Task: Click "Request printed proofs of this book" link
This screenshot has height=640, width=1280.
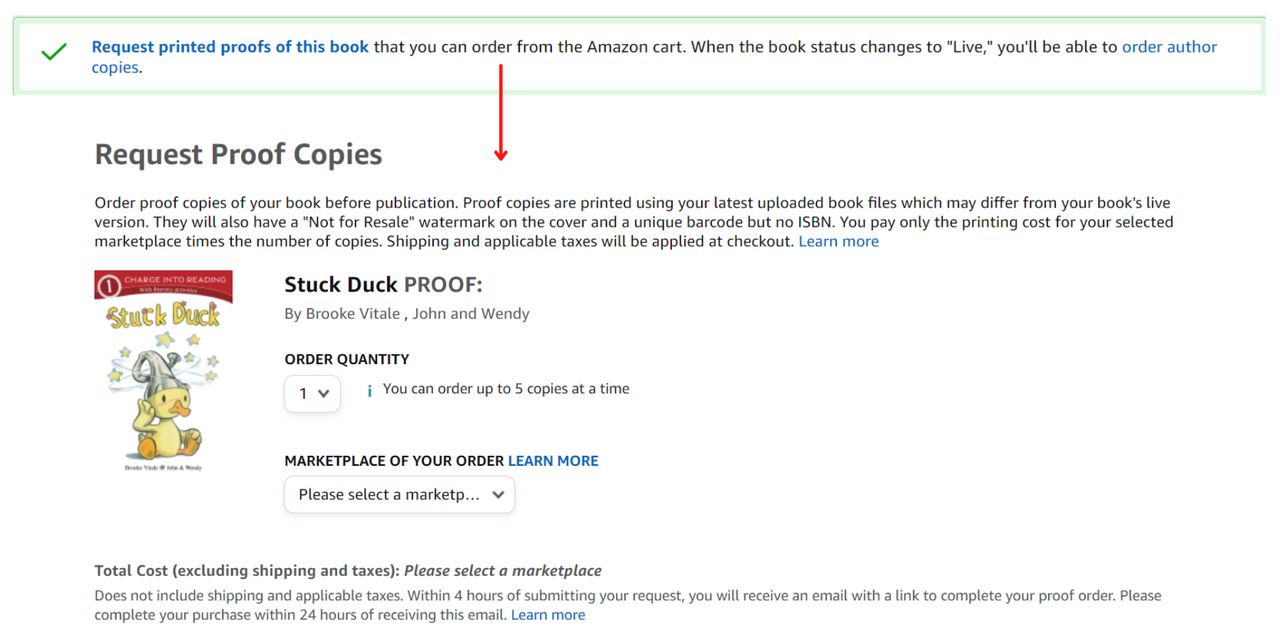Action: [229, 46]
